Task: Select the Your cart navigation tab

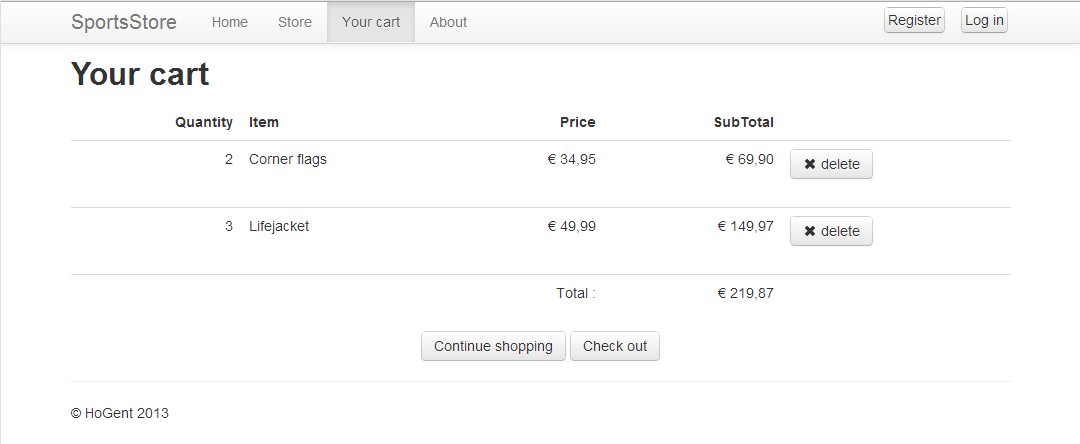Action: (x=371, y=22)
